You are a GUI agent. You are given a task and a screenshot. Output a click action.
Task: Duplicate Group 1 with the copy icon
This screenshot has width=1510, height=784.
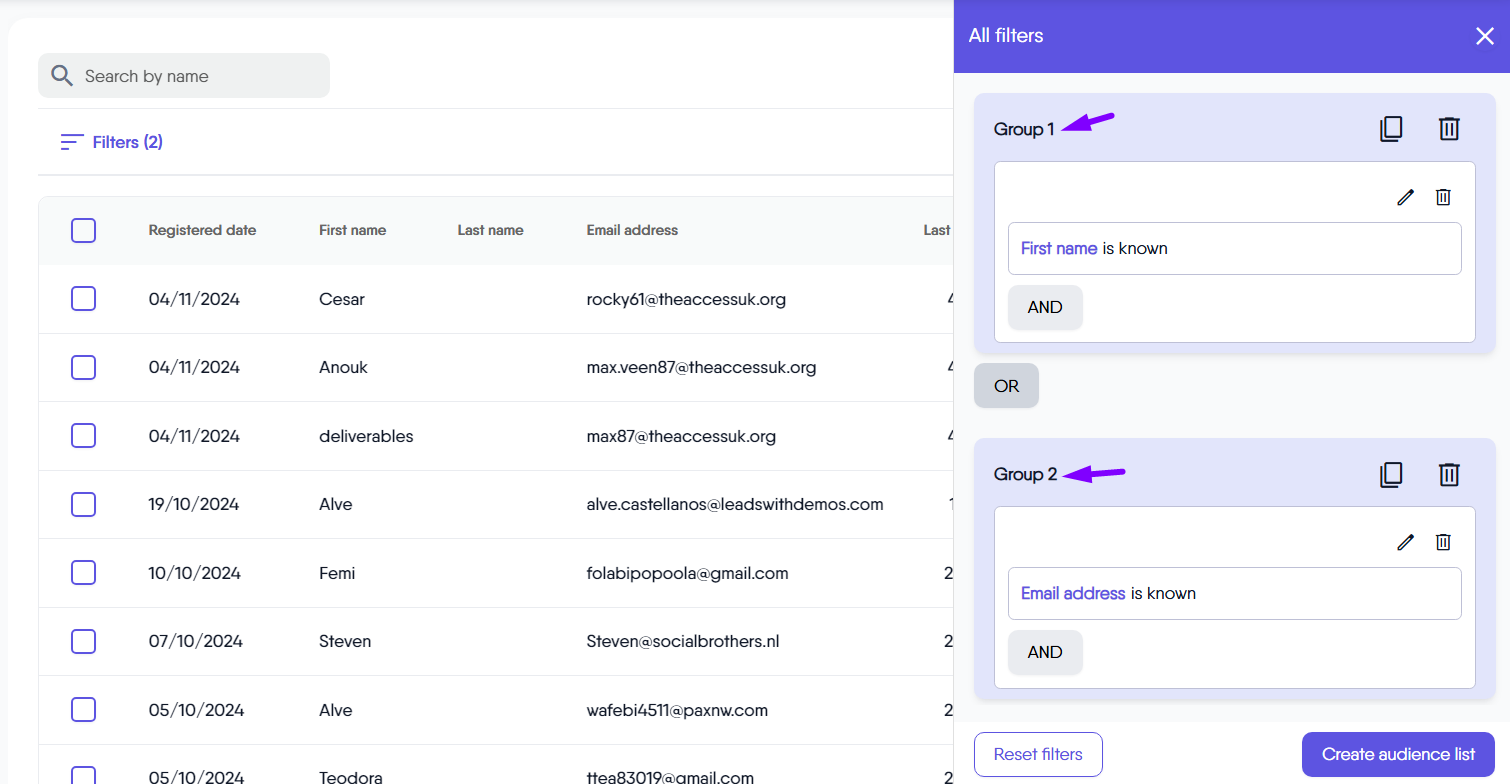click(1391, 129)
